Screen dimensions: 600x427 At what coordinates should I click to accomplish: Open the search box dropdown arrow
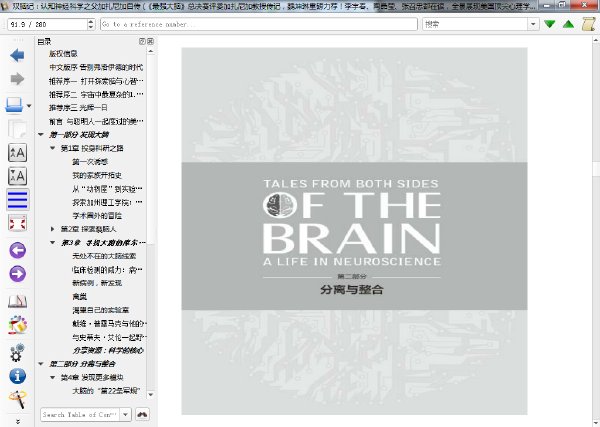[x=533, y=24]
